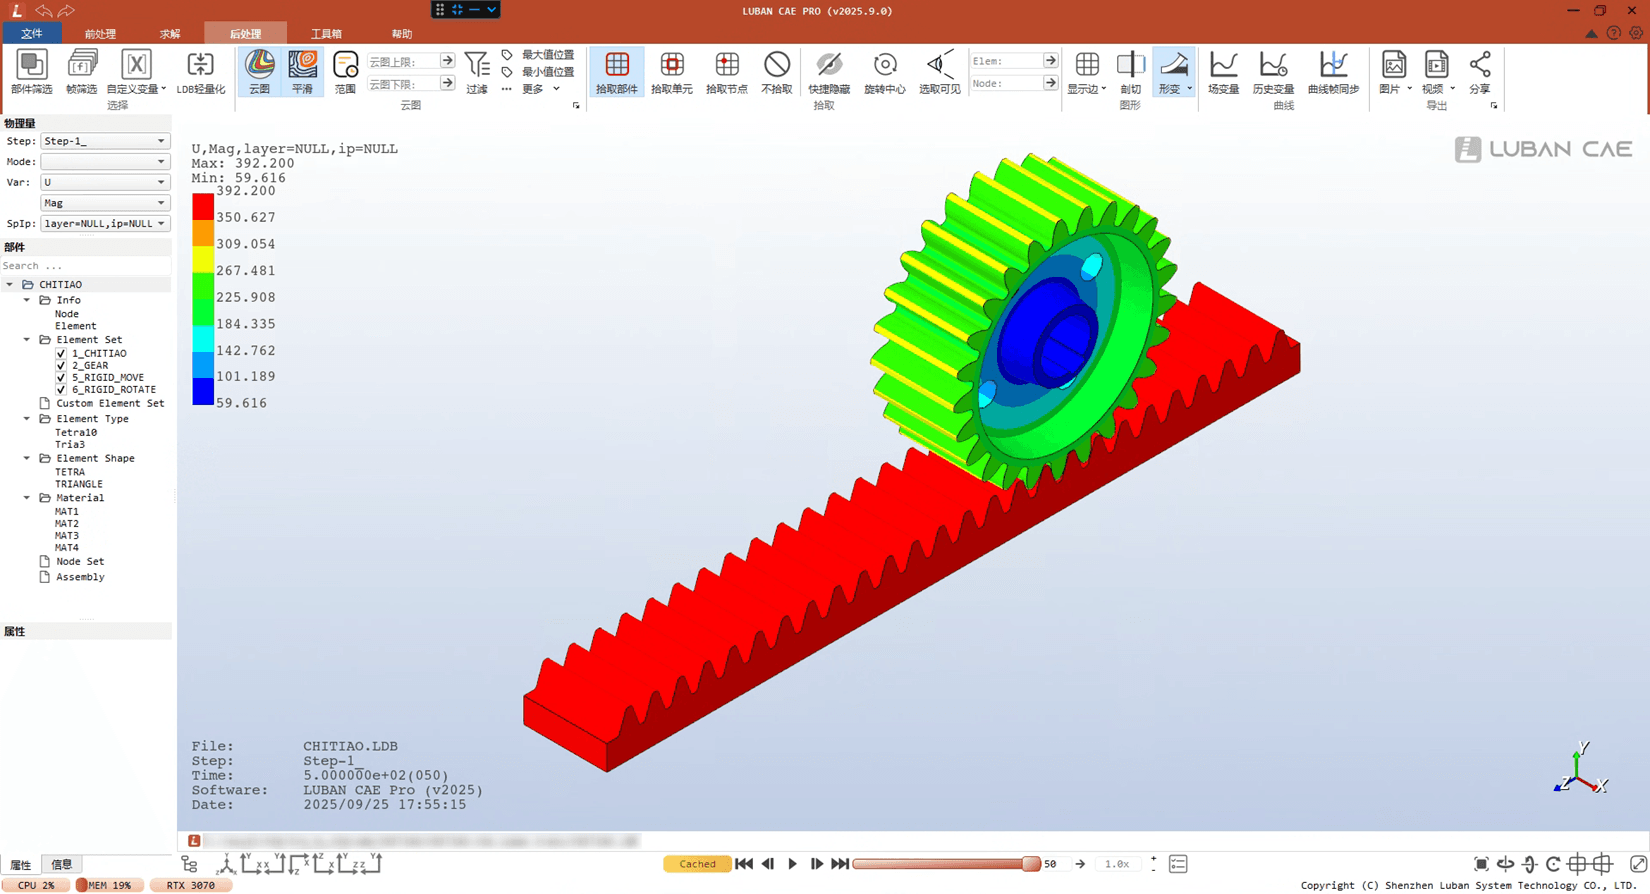The image size is (1650, 894).
Task: Click the 文件 file menu button
Action: coord(32,34)
